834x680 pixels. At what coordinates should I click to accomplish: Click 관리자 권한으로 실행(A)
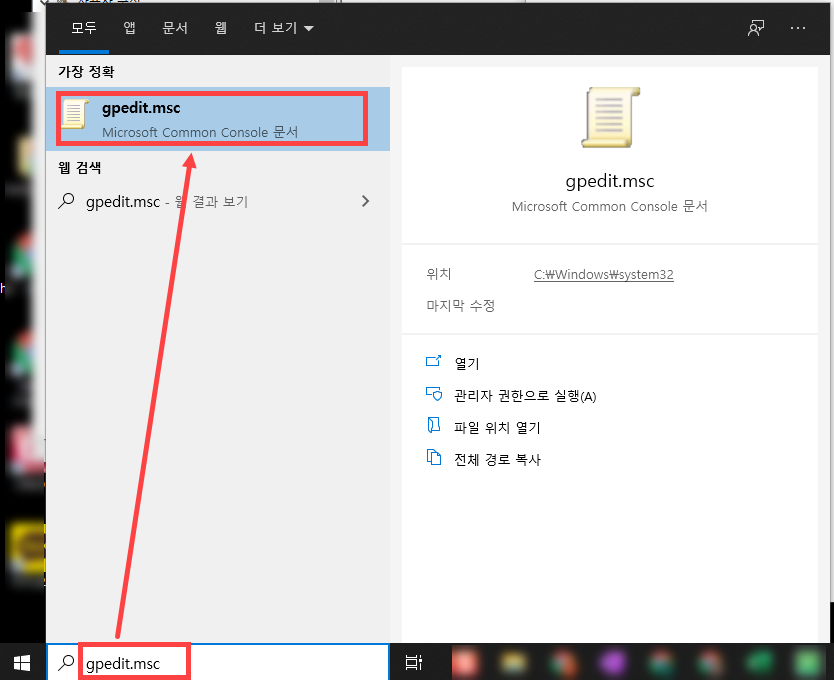[x=525, y=396]
